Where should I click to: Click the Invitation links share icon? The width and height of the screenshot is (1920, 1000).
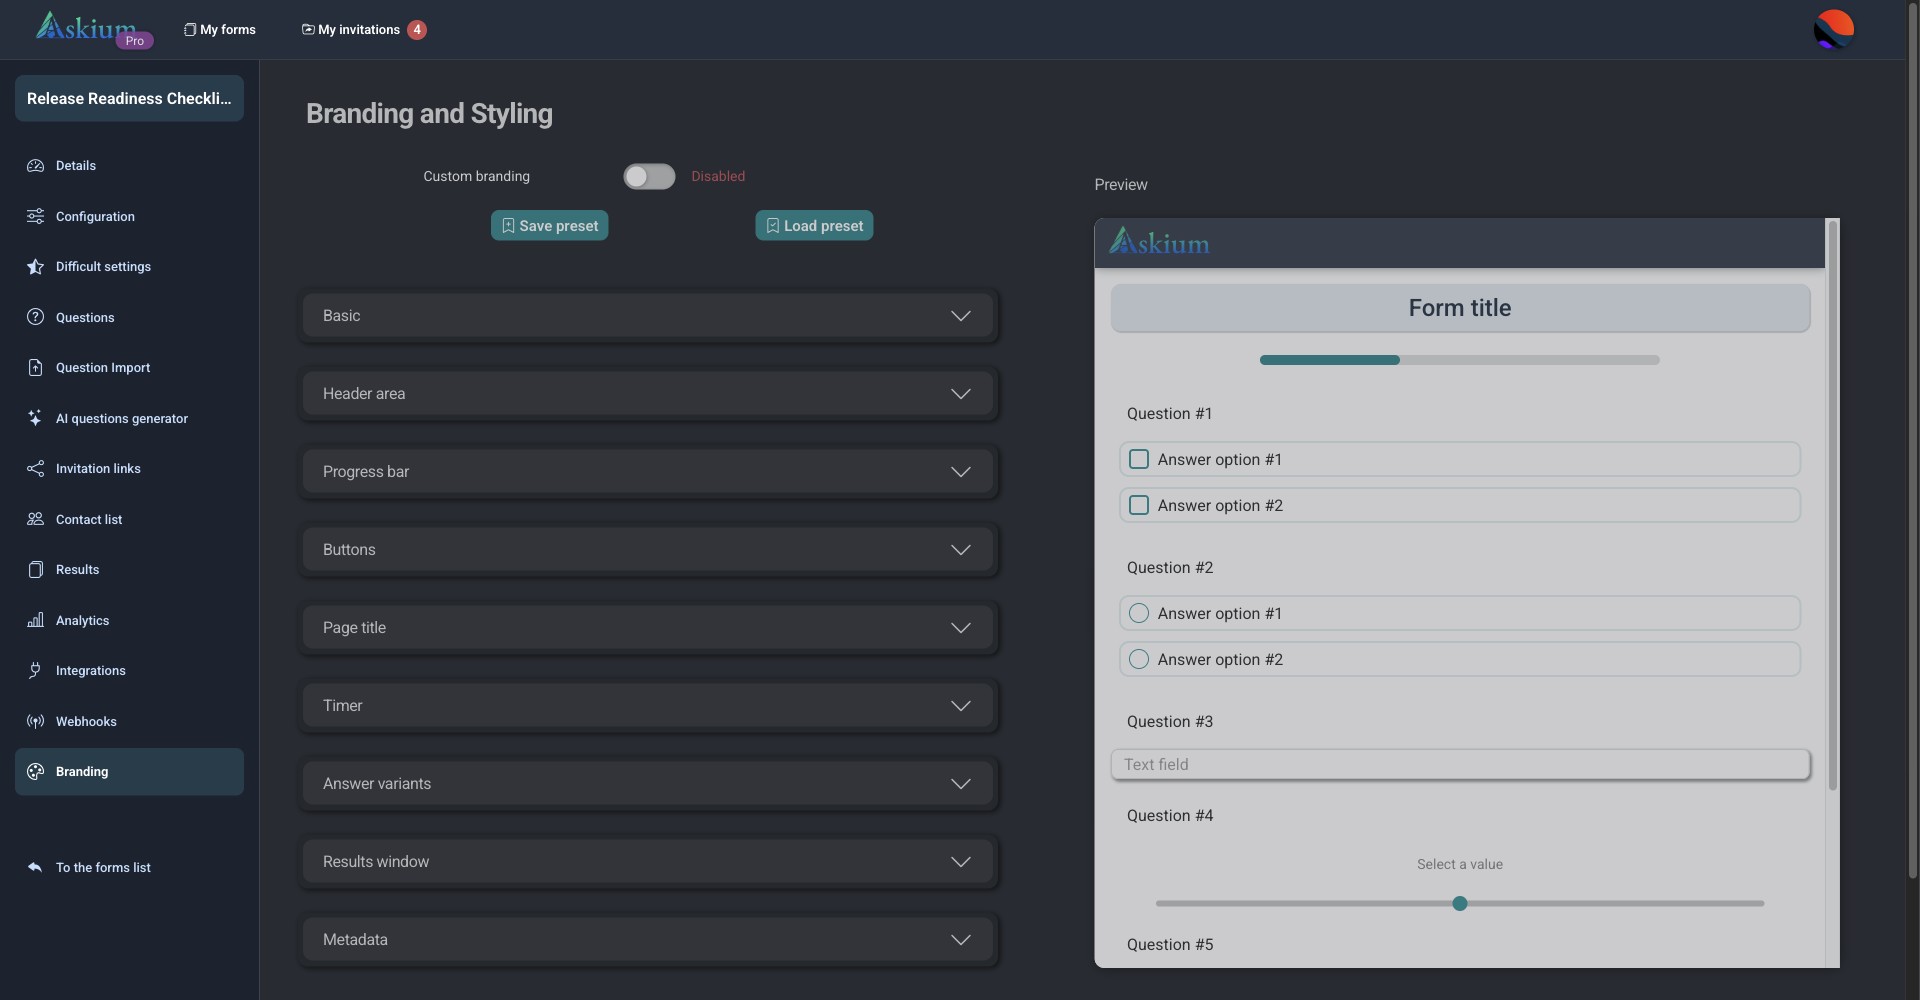click(35, 469)
